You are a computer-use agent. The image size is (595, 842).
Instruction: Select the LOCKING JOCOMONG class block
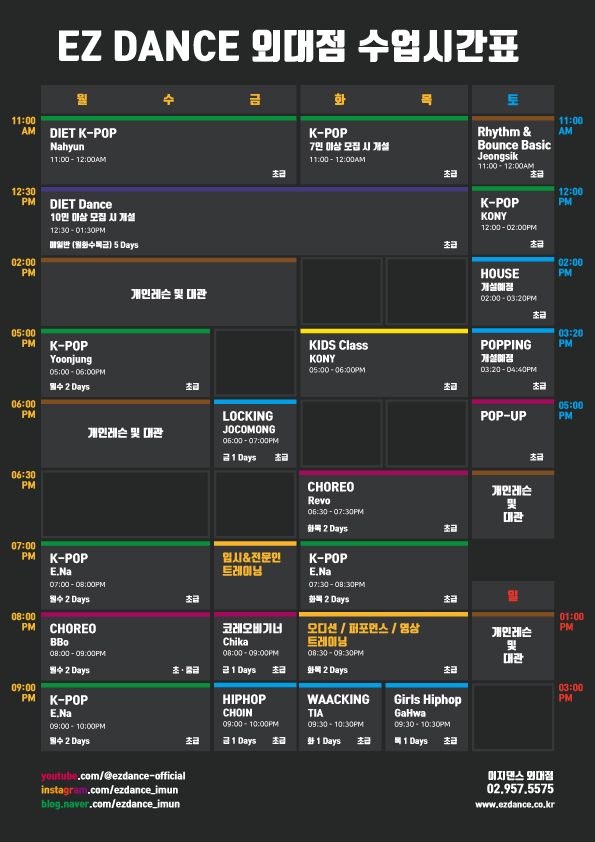(x=255, y=433)
